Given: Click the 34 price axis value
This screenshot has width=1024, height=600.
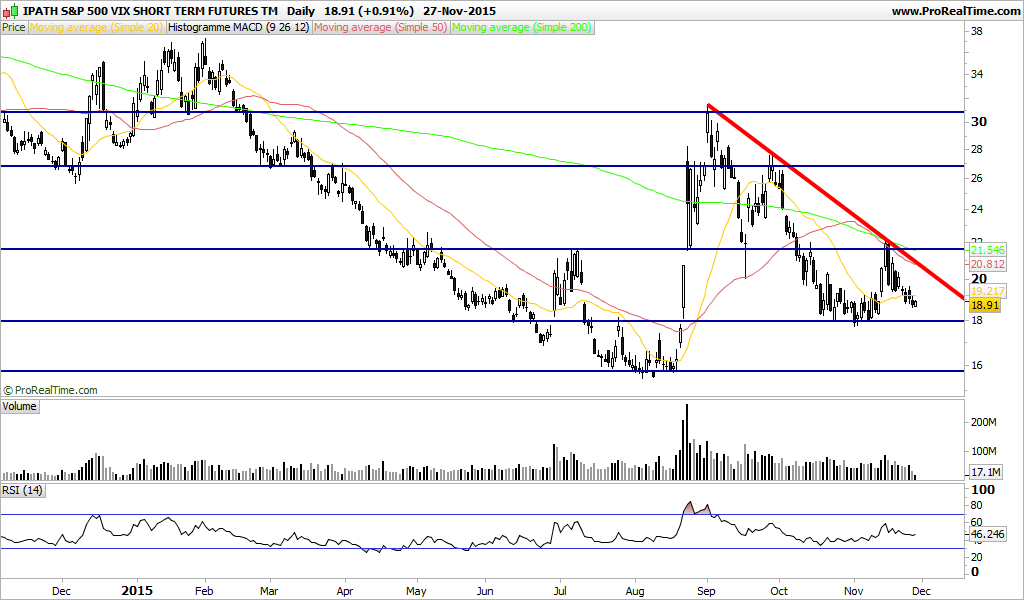Looking at the screenshot, I should tap(978, 74).
